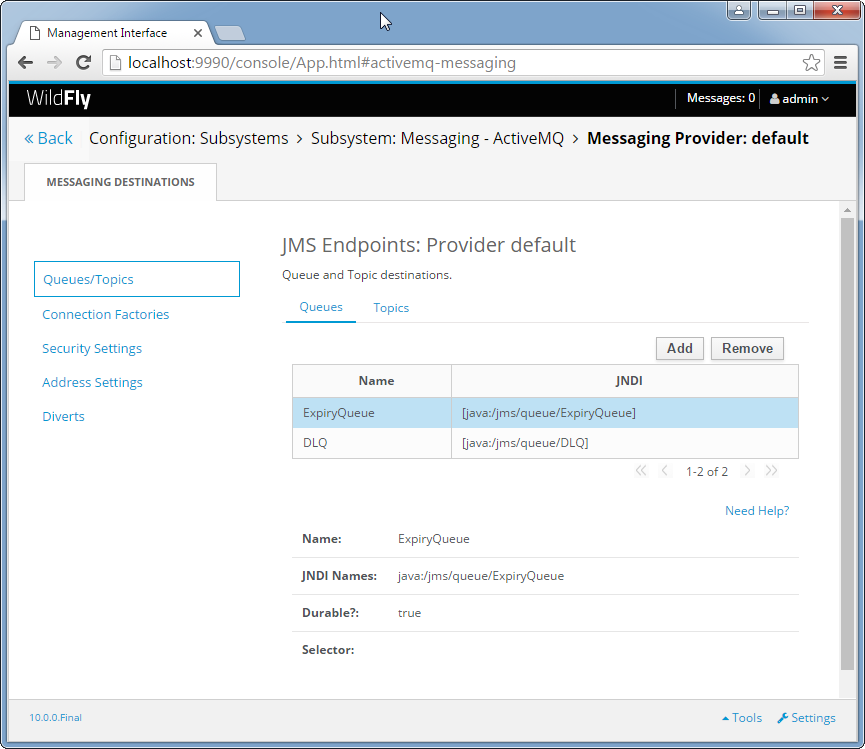Click the Add queue button
This screenshot has height=749, width=865.
680,349
